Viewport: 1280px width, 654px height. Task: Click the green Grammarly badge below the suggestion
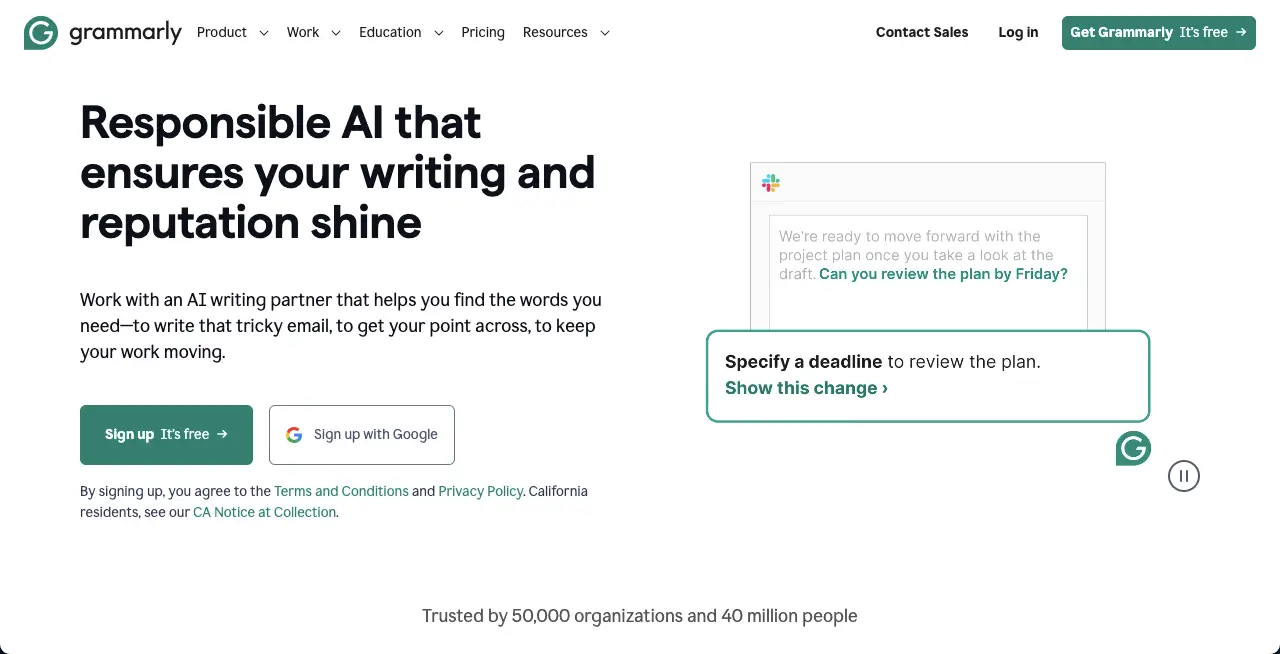tap(1133, 449)
